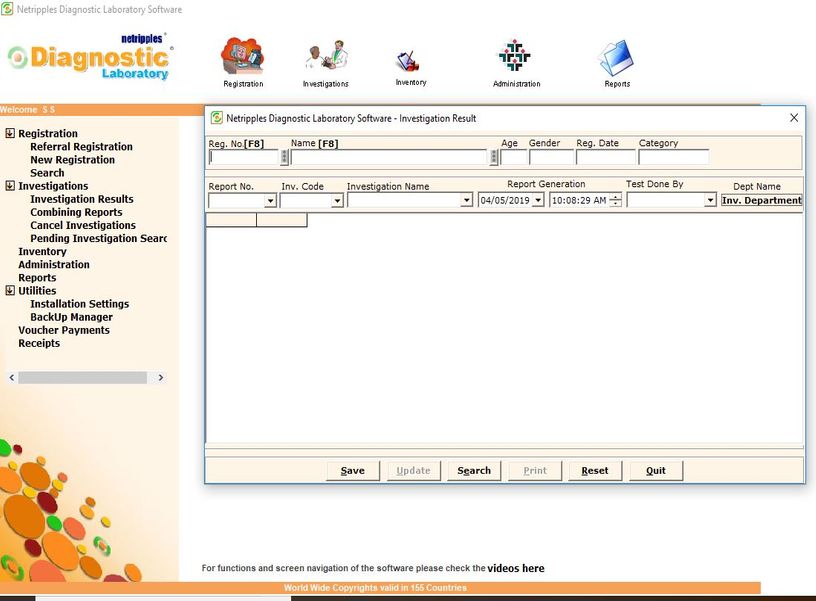Screen dimensions: 816x601
Task: Open the Reports folder toolbar icon
Action: (x=616, y=57)
